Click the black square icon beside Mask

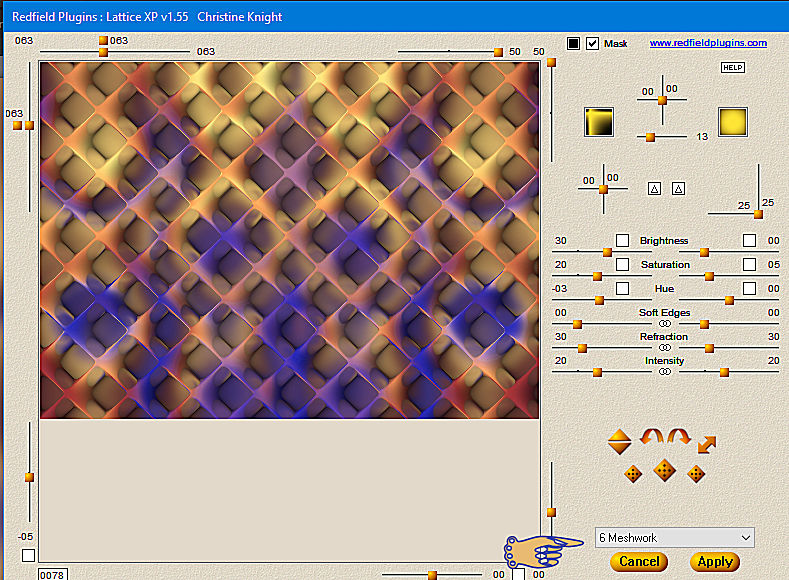point(573,43)
